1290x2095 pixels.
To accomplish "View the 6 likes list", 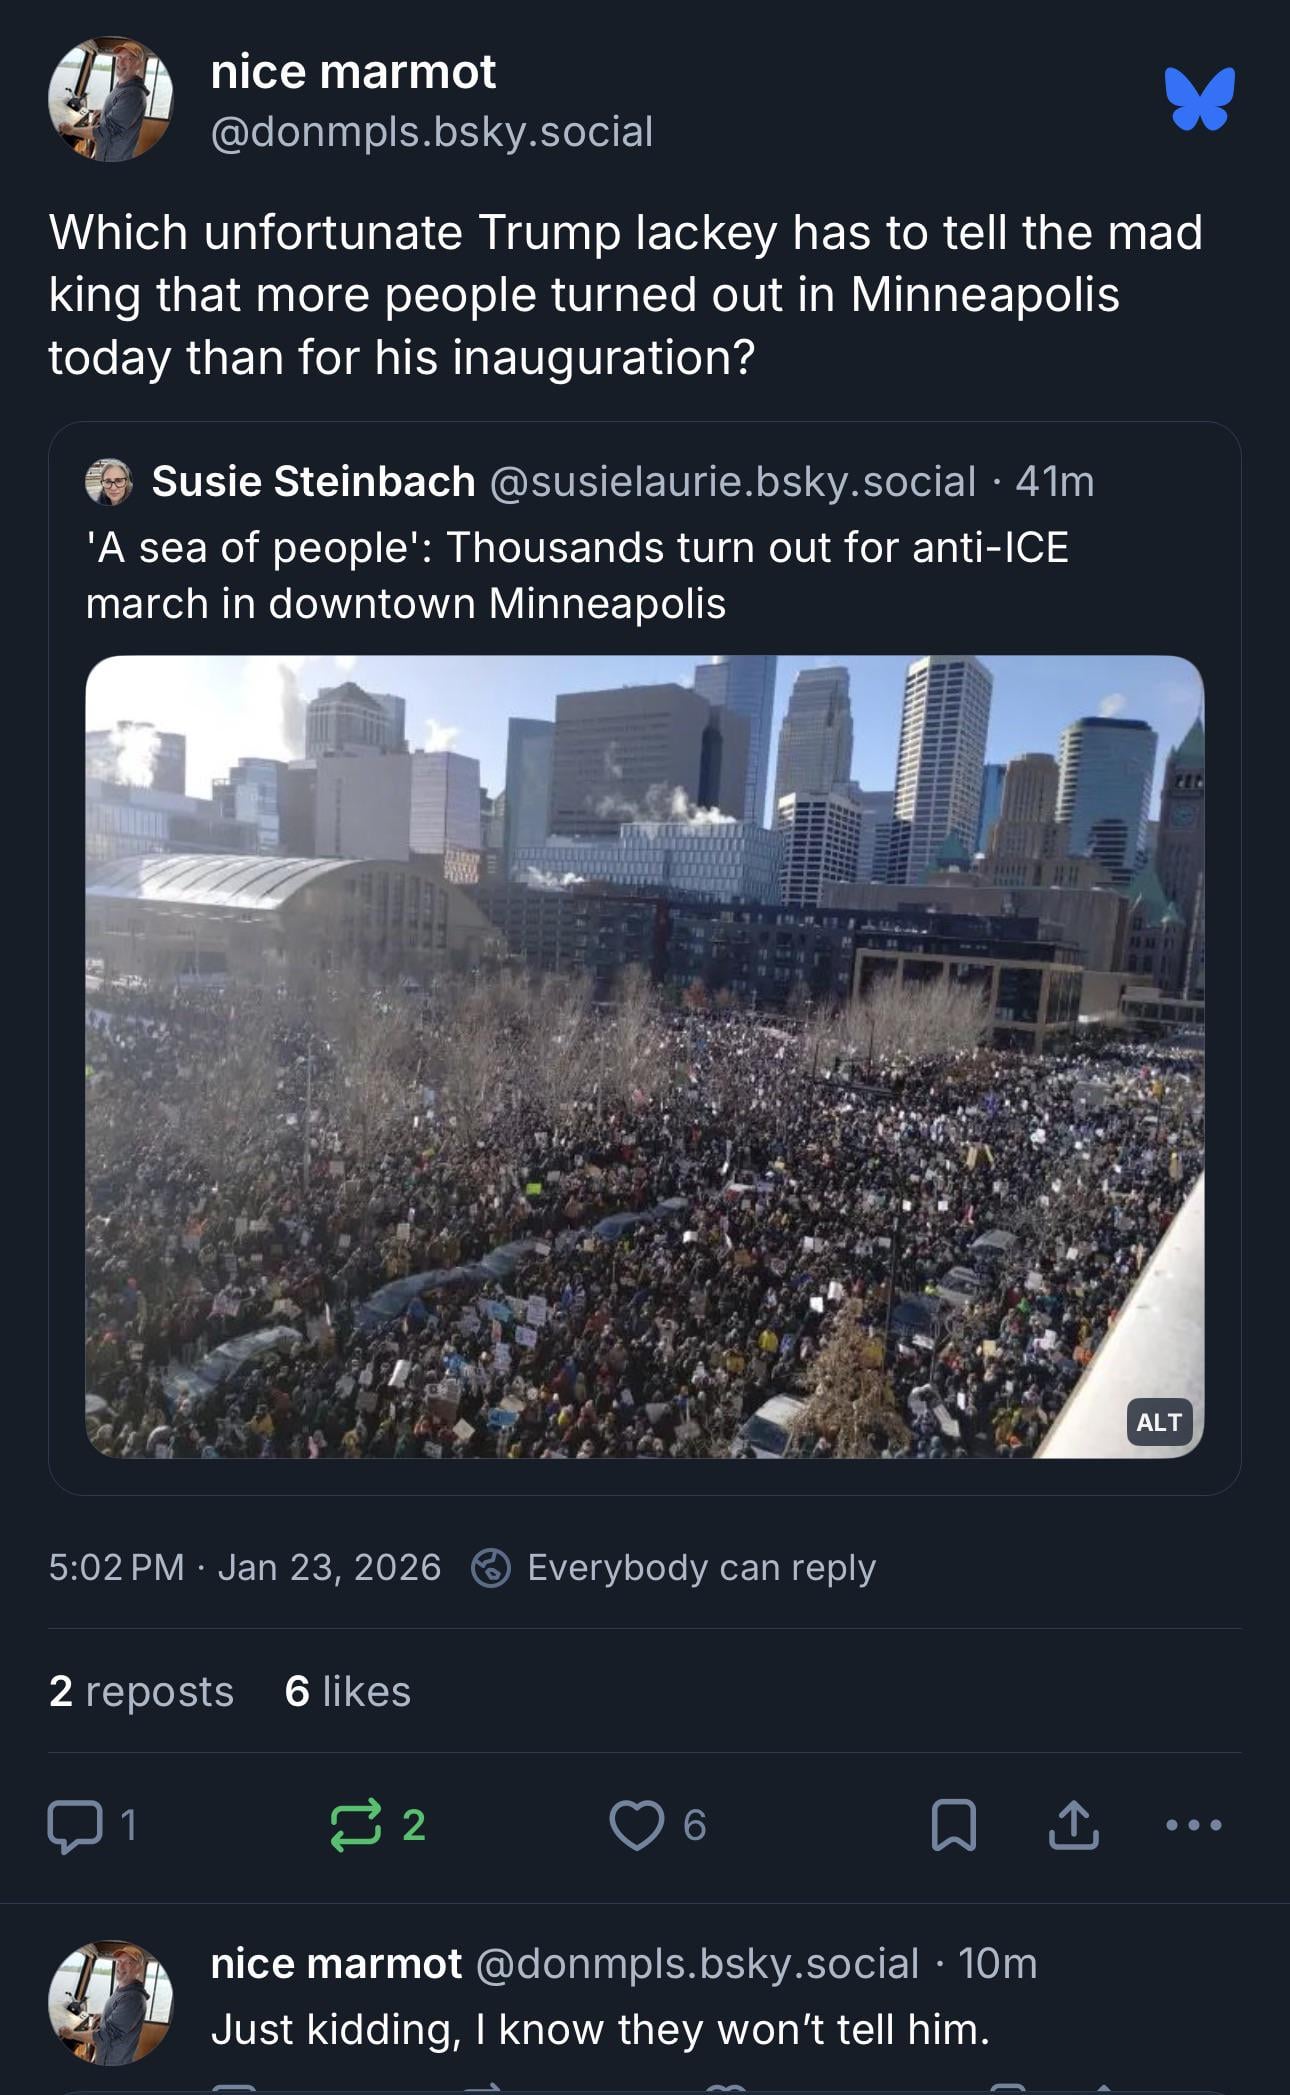I will 347,1691.
